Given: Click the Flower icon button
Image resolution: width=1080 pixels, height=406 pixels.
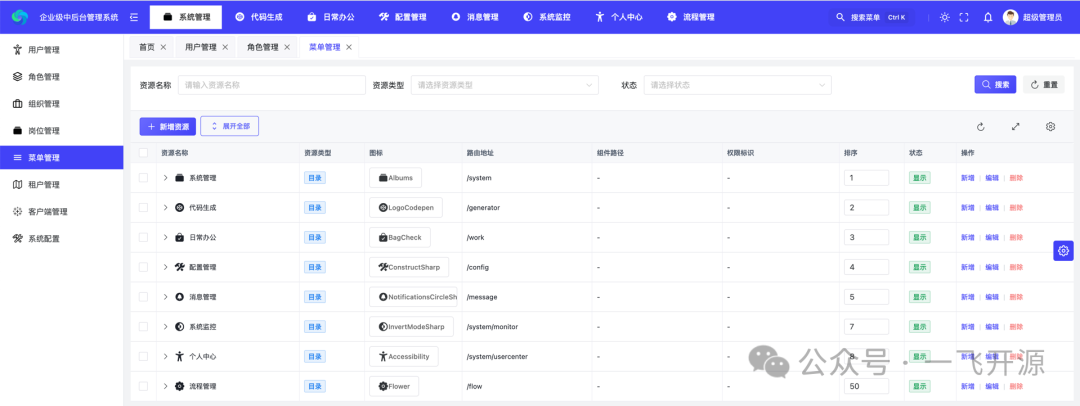Looking at the screenshot, I should [394, 386].
